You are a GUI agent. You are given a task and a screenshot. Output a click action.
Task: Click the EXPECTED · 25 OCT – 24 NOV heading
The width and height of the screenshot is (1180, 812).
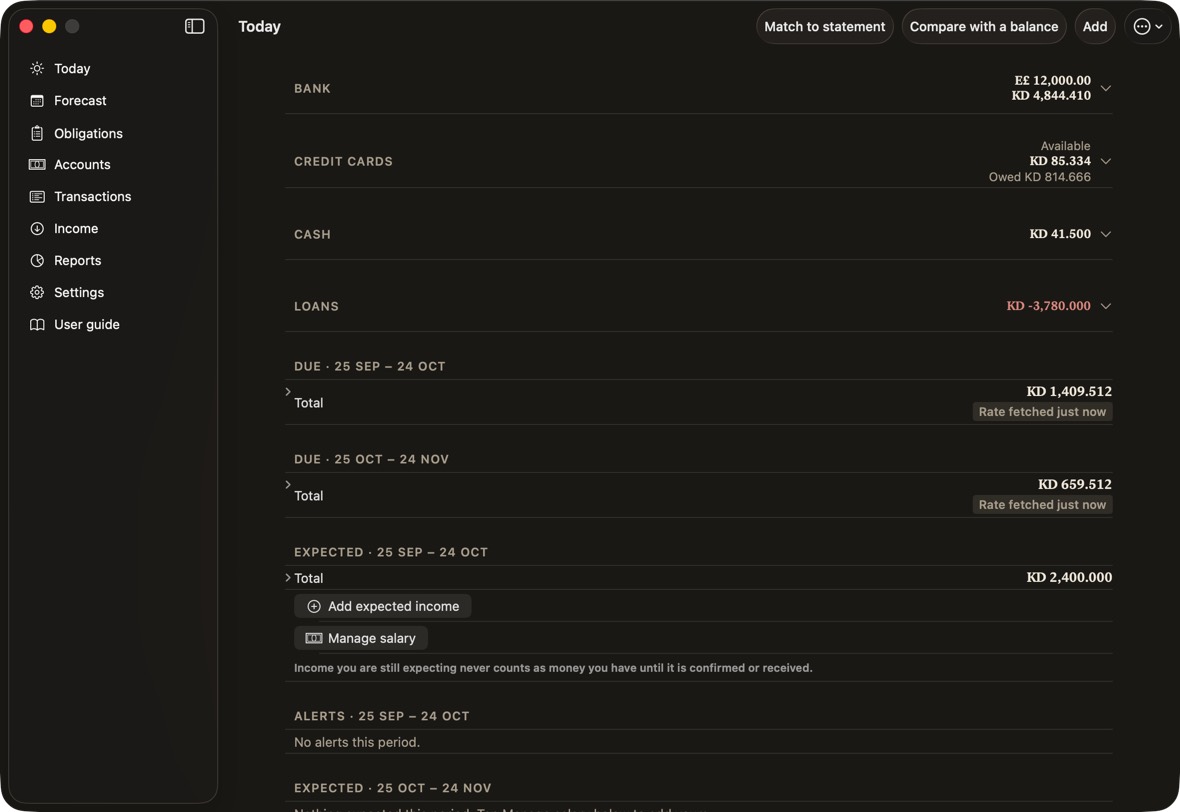393,788
